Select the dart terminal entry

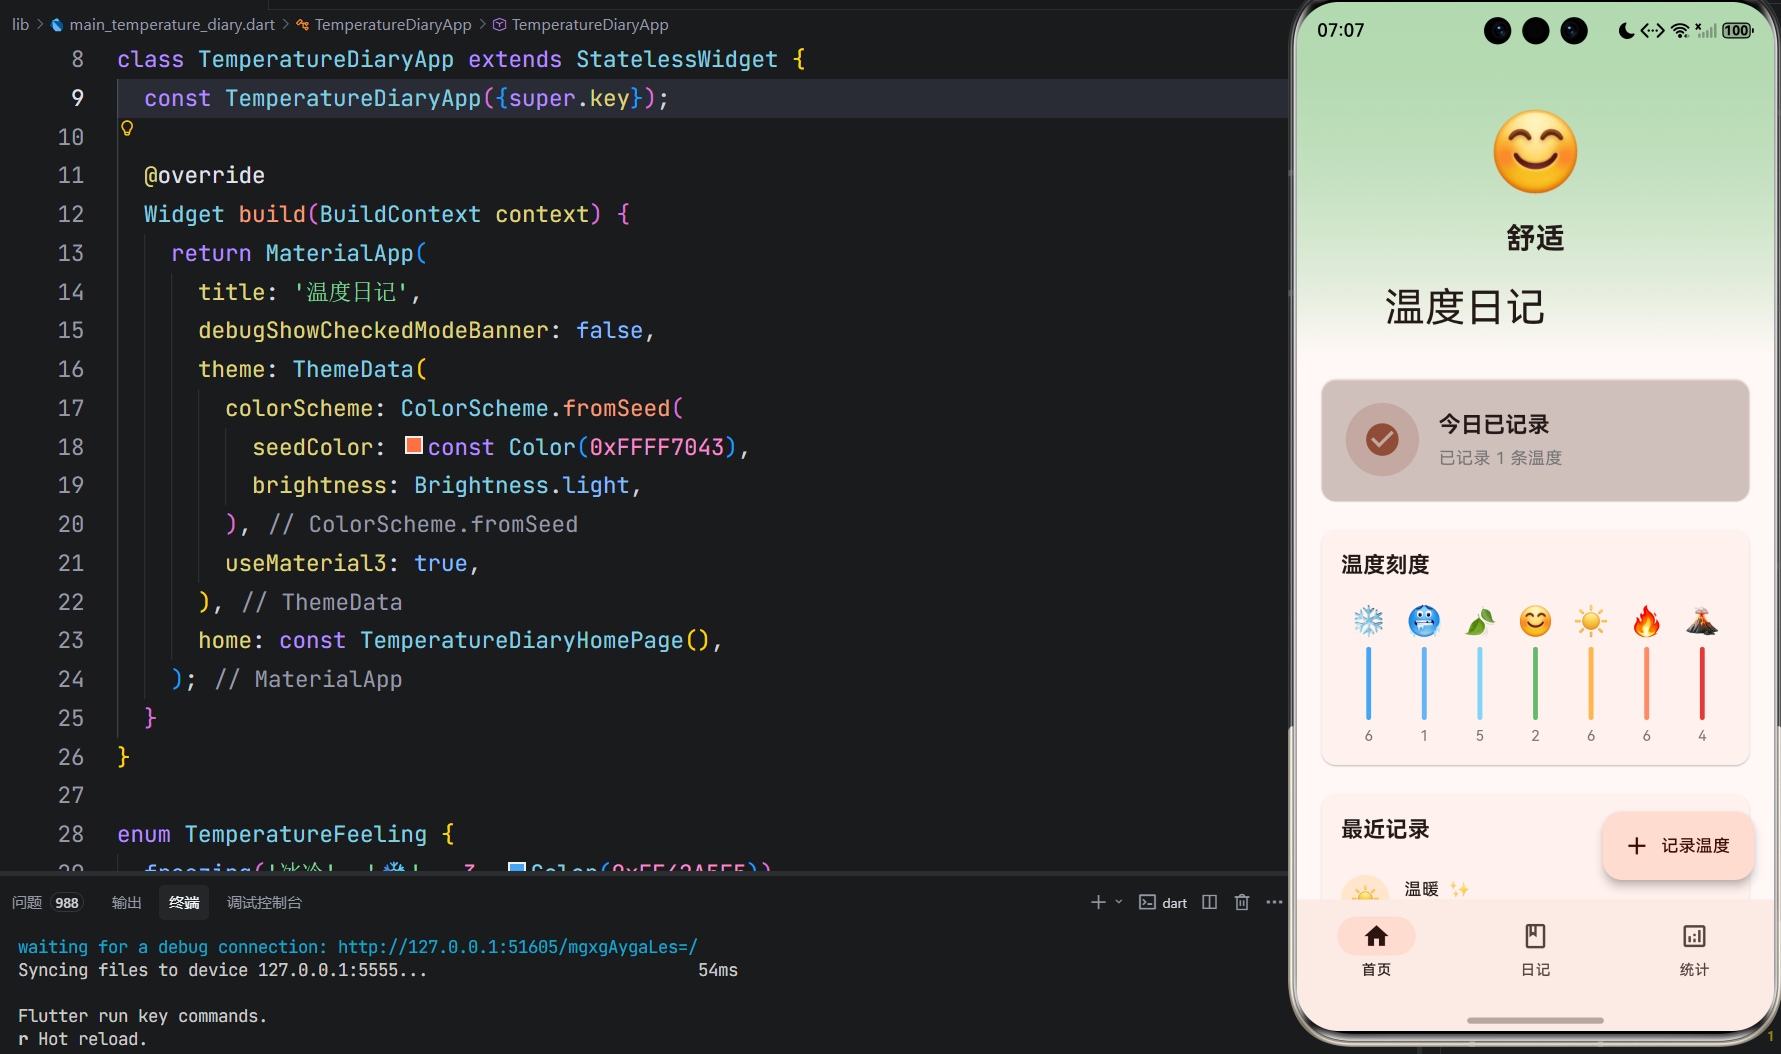[1163, 902]
